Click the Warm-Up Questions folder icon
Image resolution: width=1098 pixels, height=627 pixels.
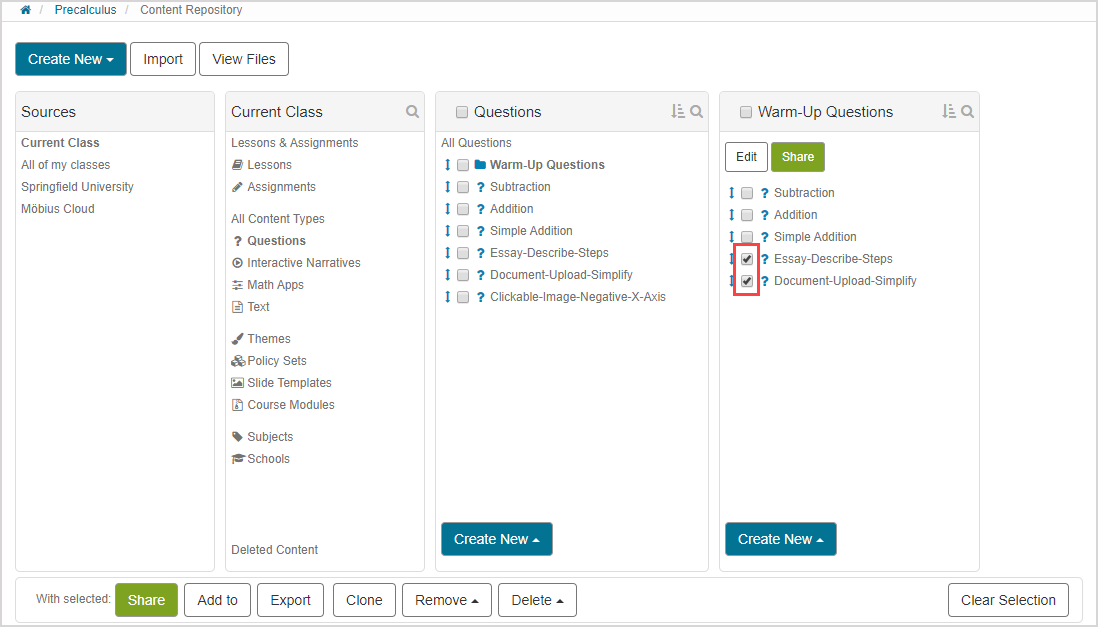pos(480,165)
